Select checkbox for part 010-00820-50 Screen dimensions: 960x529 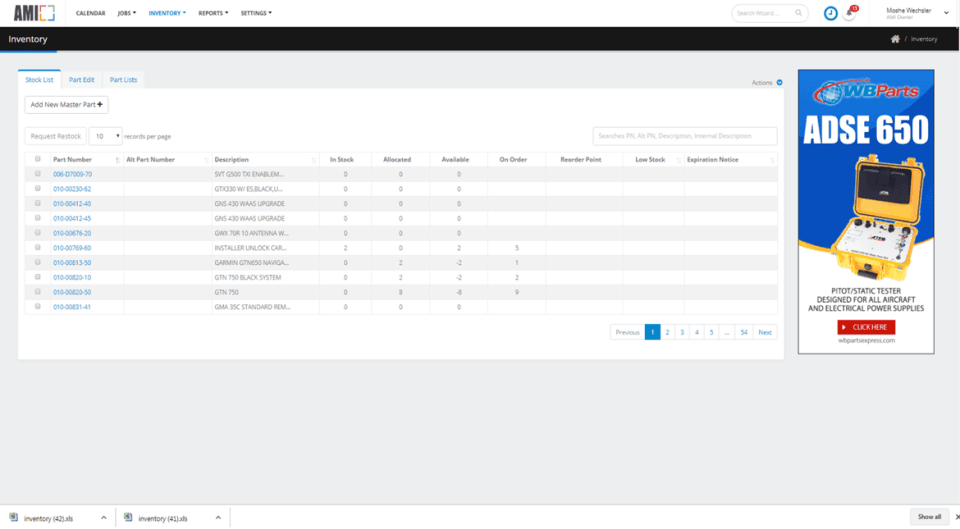click(x=38, y=291)
